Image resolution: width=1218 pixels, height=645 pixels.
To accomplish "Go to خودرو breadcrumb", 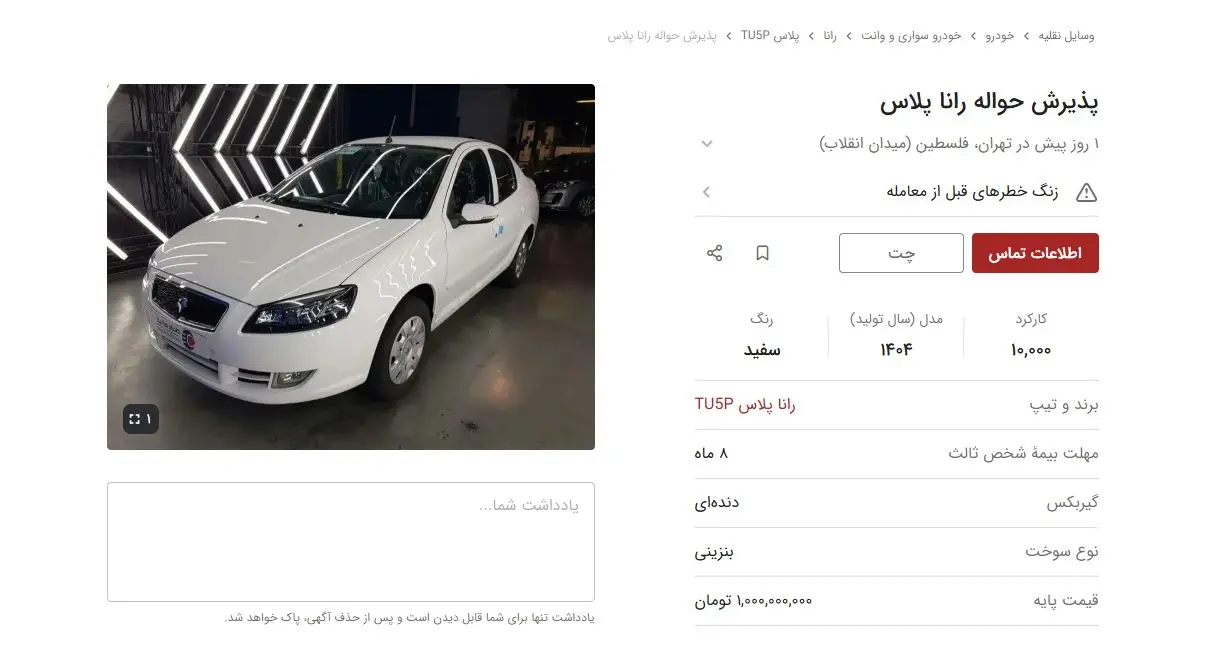I will (1000, 36).
